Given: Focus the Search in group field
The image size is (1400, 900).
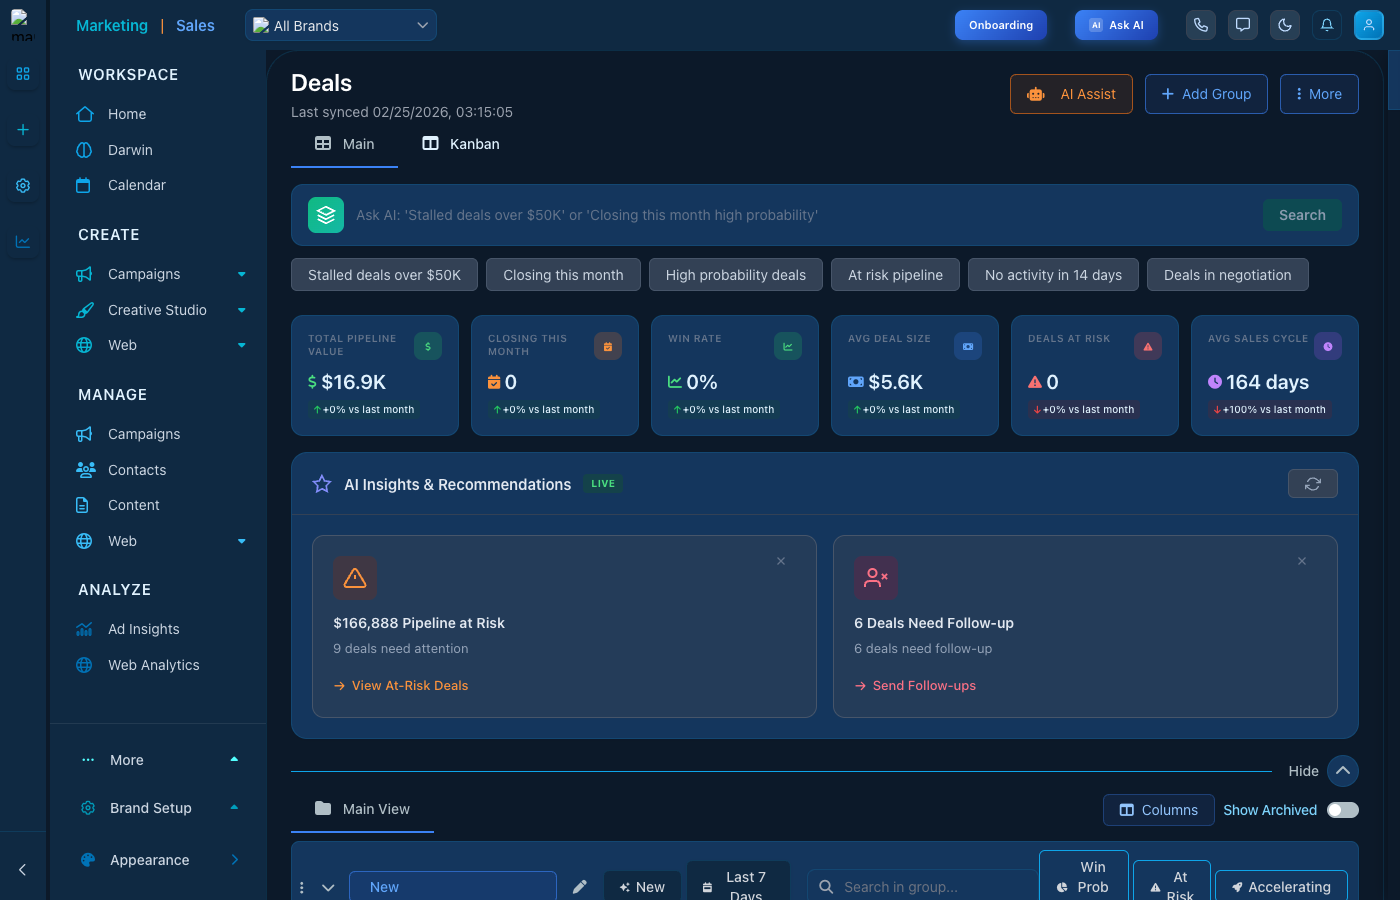Looking at the screenshot, I should (x=921, y=887).
